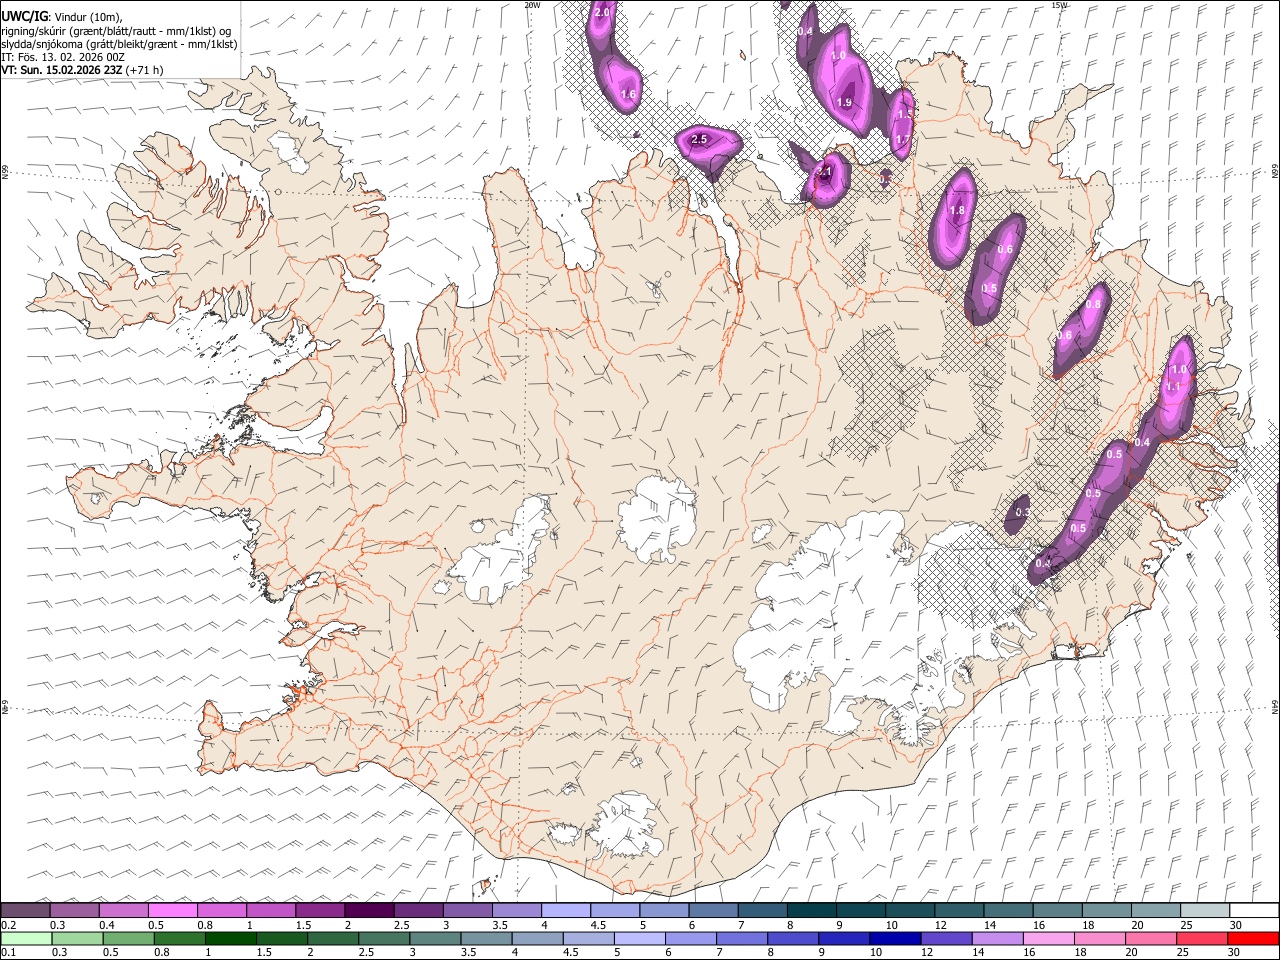Click the lower legend swatch between 0.5 and 0.8
The height and width of the screenshot is (960, 1280).
(127, 939)
